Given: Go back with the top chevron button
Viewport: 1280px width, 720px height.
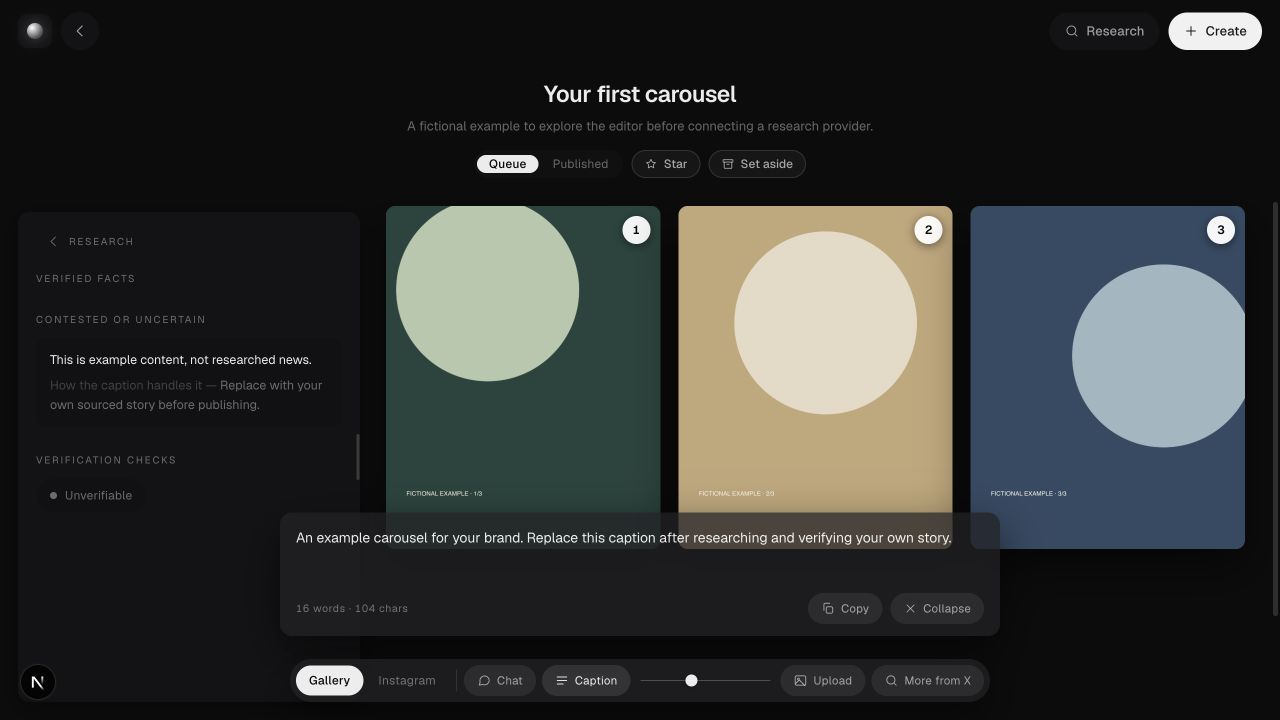Looking at the screenshot, I should point(80,31).
